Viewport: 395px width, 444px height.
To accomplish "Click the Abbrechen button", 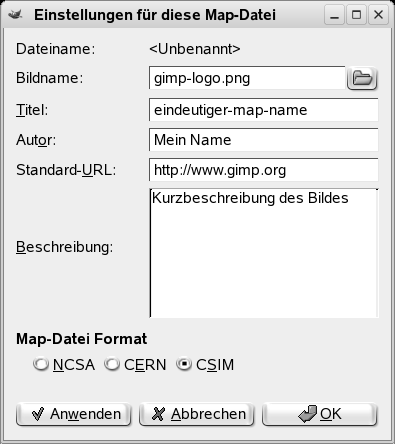I will [x=196, y=414].
